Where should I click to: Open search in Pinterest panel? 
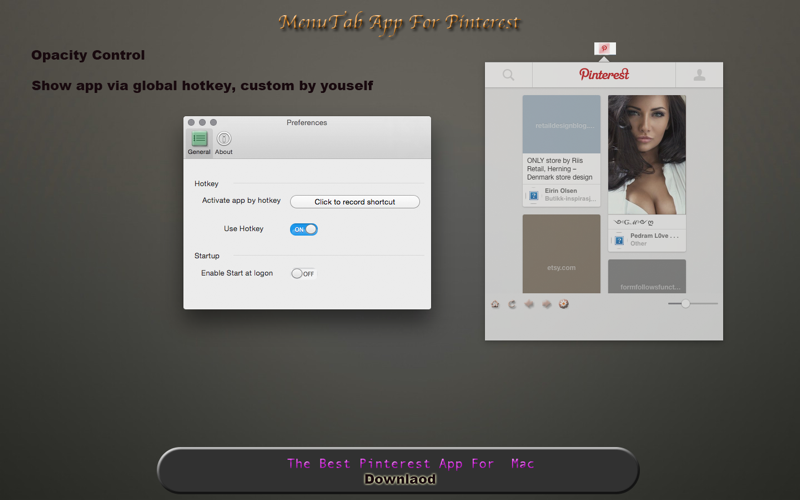[508, 75]
